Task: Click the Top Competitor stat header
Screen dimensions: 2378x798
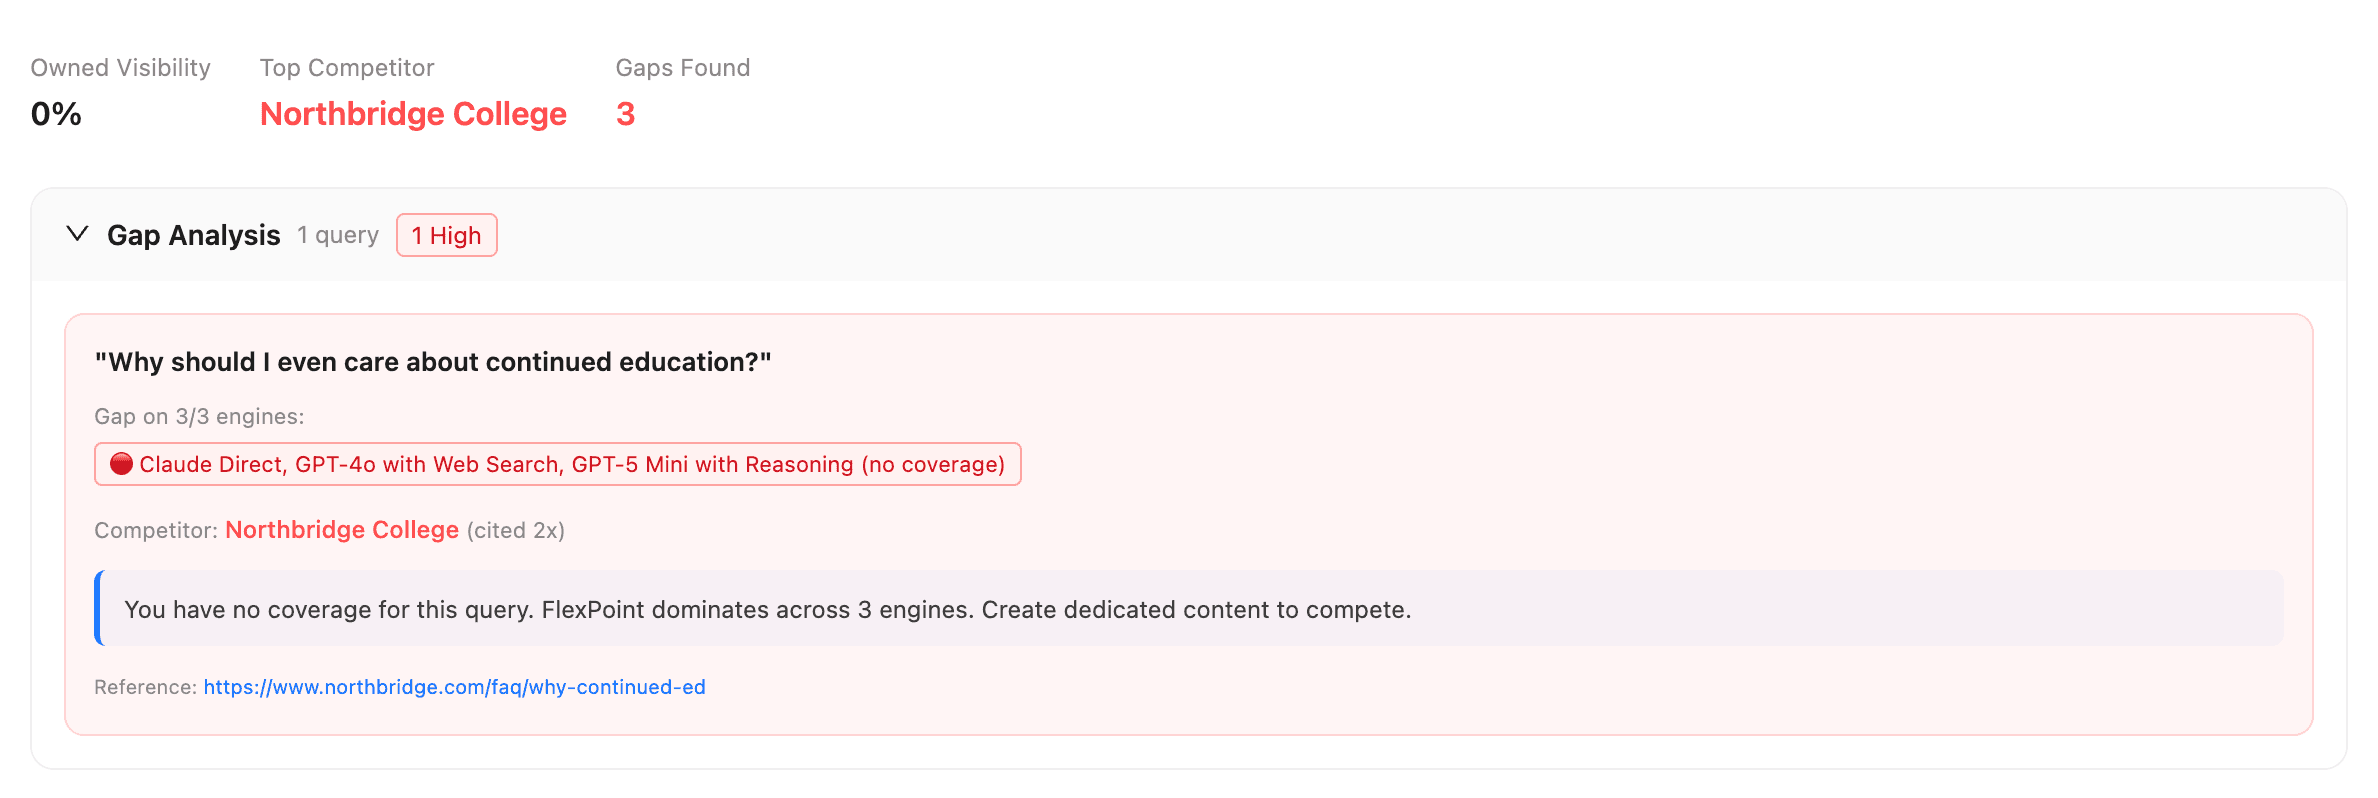Action: (x=347, y=67)
